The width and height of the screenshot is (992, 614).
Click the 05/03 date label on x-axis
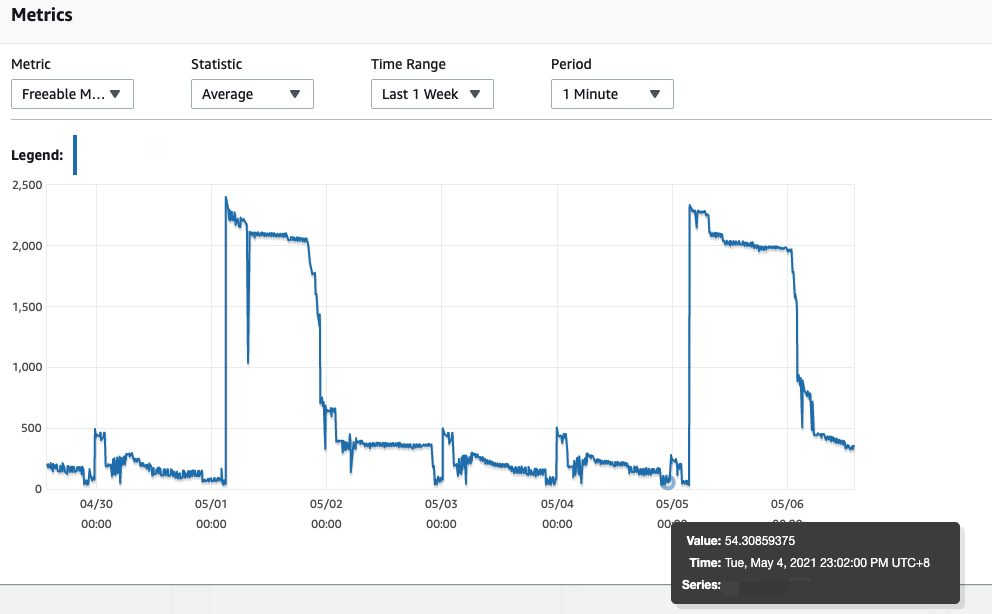[442, 505]
